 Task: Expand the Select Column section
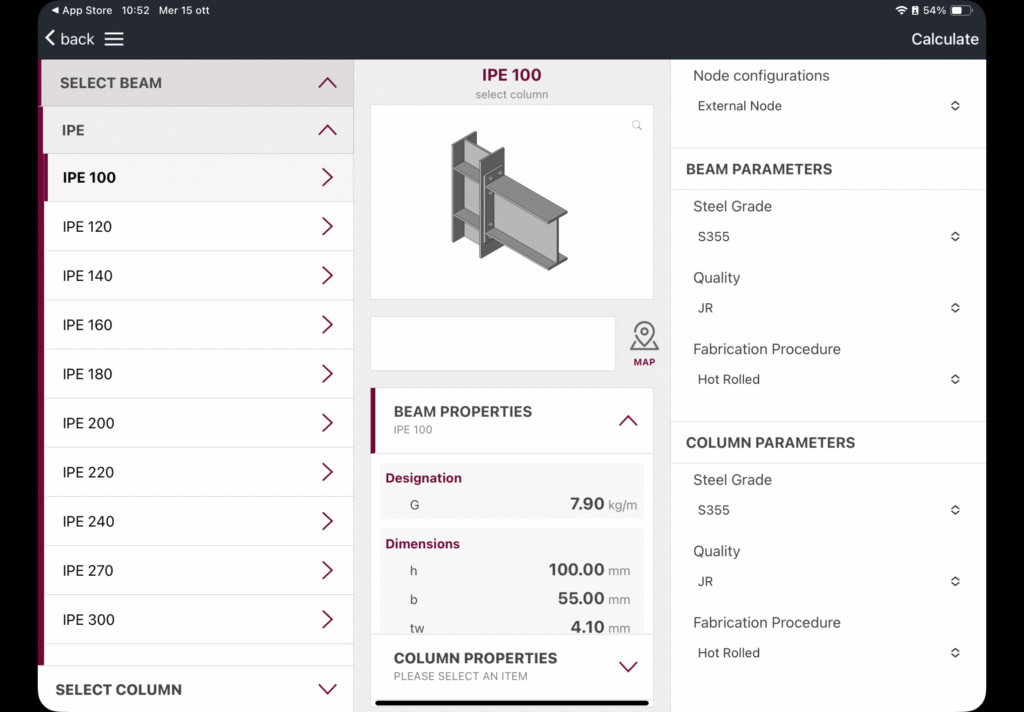tap(327, 689)
